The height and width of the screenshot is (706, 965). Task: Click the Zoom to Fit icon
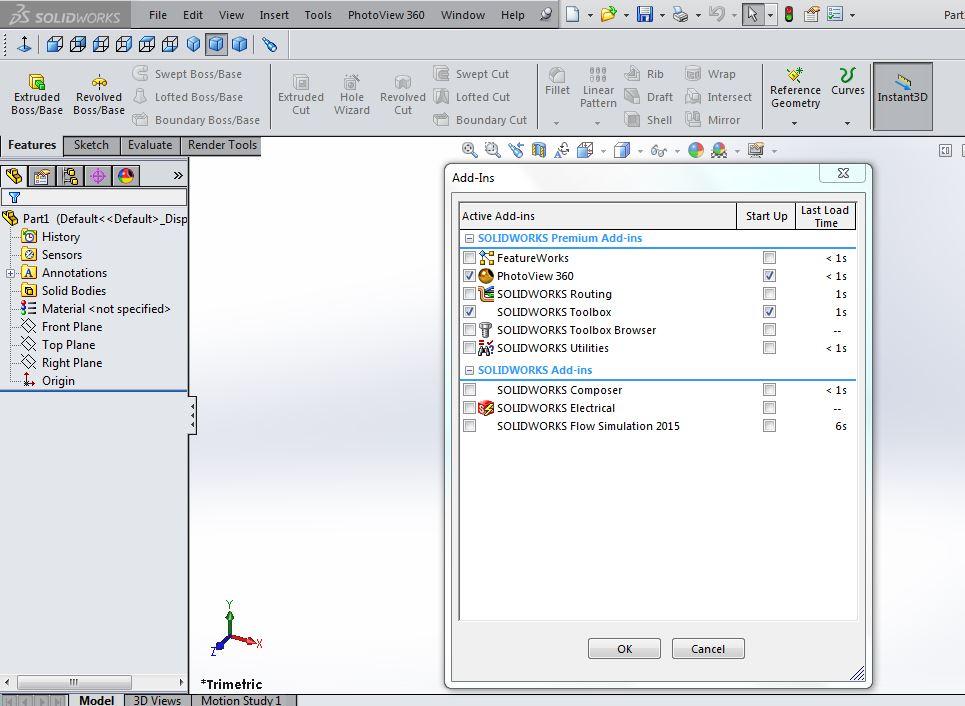[469, 150]
